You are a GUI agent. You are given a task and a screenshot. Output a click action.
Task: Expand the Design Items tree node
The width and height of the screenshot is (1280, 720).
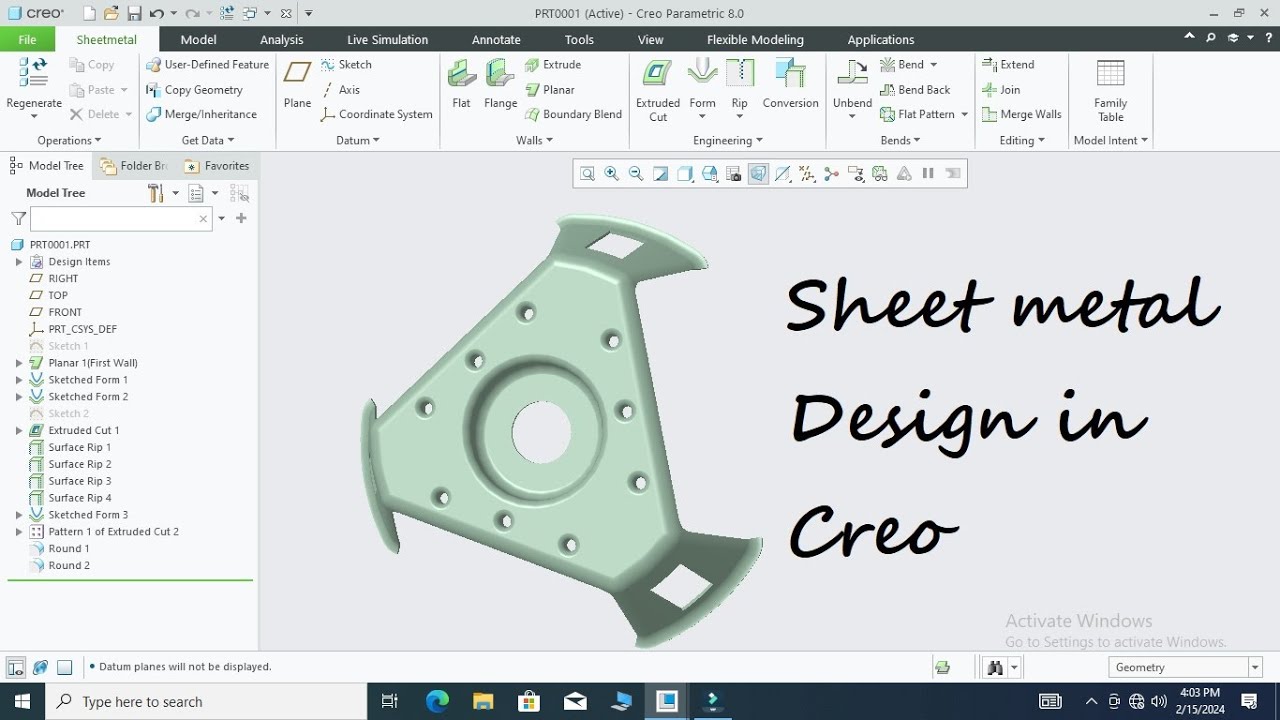click(x=19, y=262)
